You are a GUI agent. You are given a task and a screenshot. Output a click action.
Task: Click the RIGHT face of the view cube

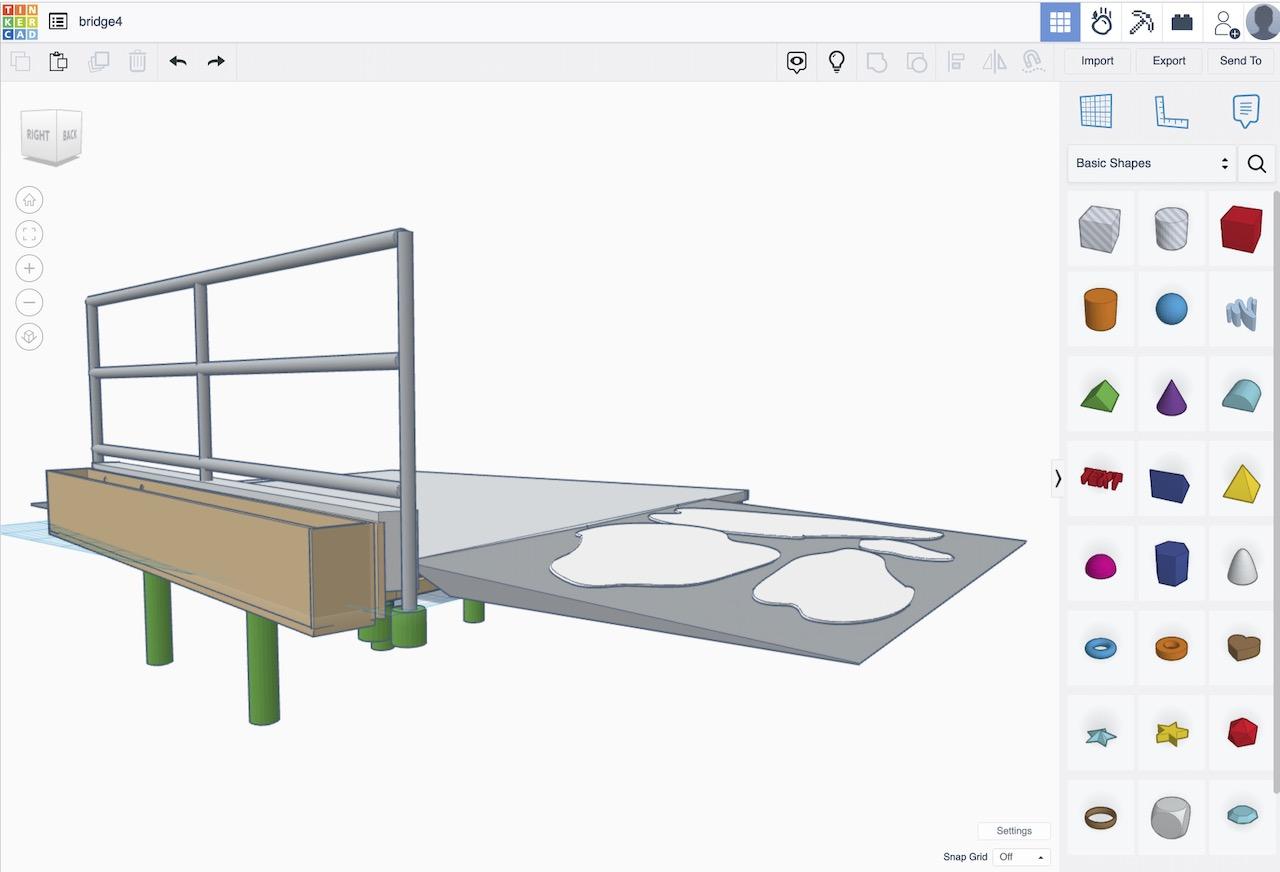38,134
